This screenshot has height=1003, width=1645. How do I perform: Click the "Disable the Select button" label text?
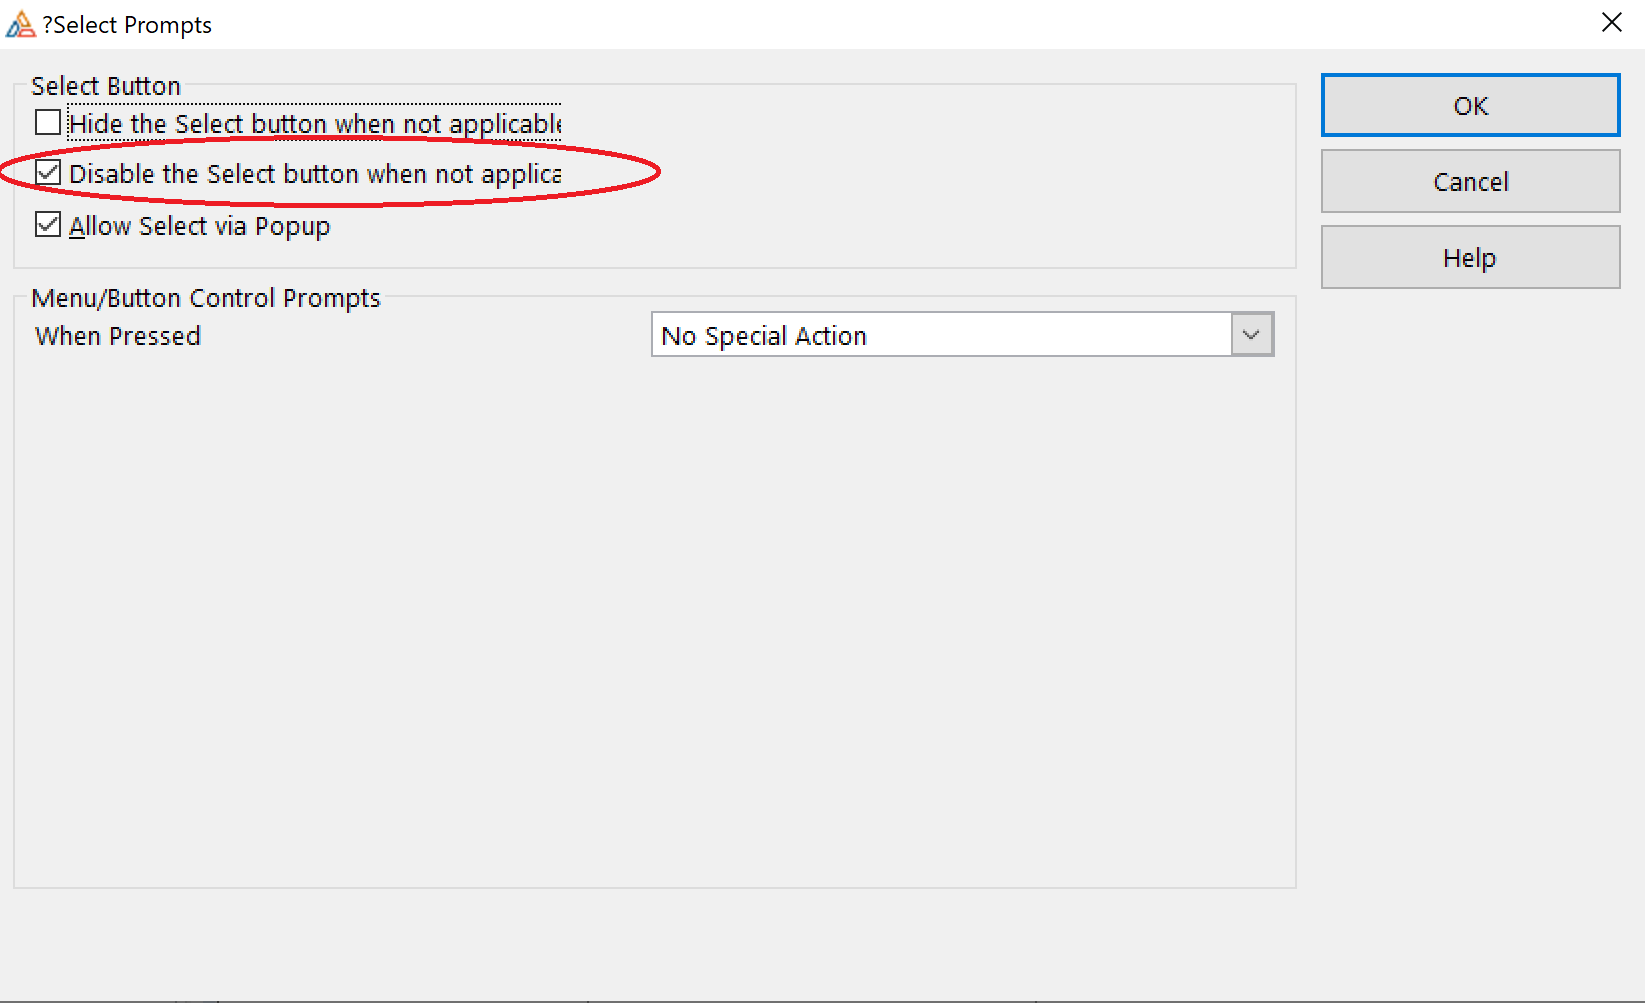pyautogui.click(x=314, y=174)
